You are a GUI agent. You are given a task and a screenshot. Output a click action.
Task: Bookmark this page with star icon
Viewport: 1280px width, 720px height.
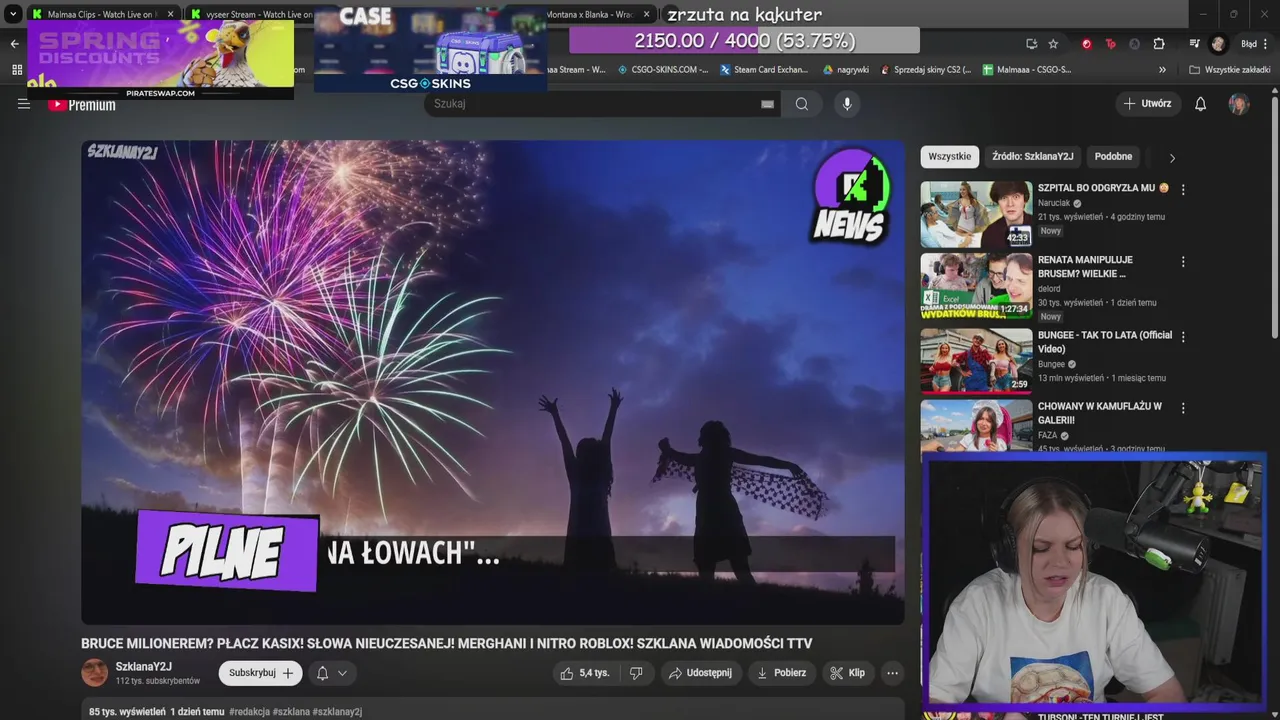[x=1053, y=43]
